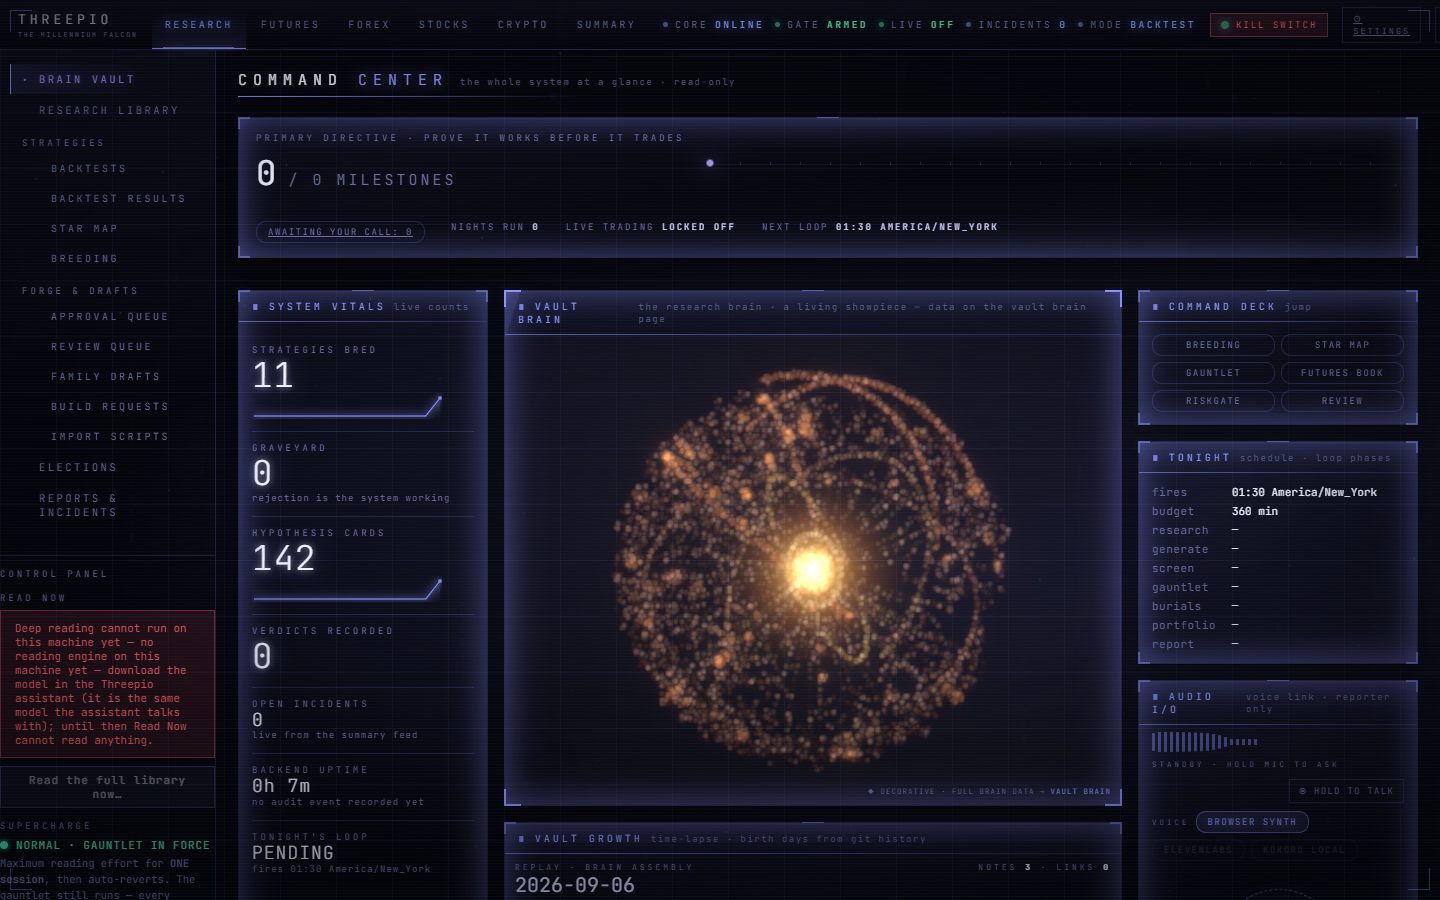This screenshot has width=1440, height=900.
Task: Click the Read the full library now button
Action: pos(107,787)
